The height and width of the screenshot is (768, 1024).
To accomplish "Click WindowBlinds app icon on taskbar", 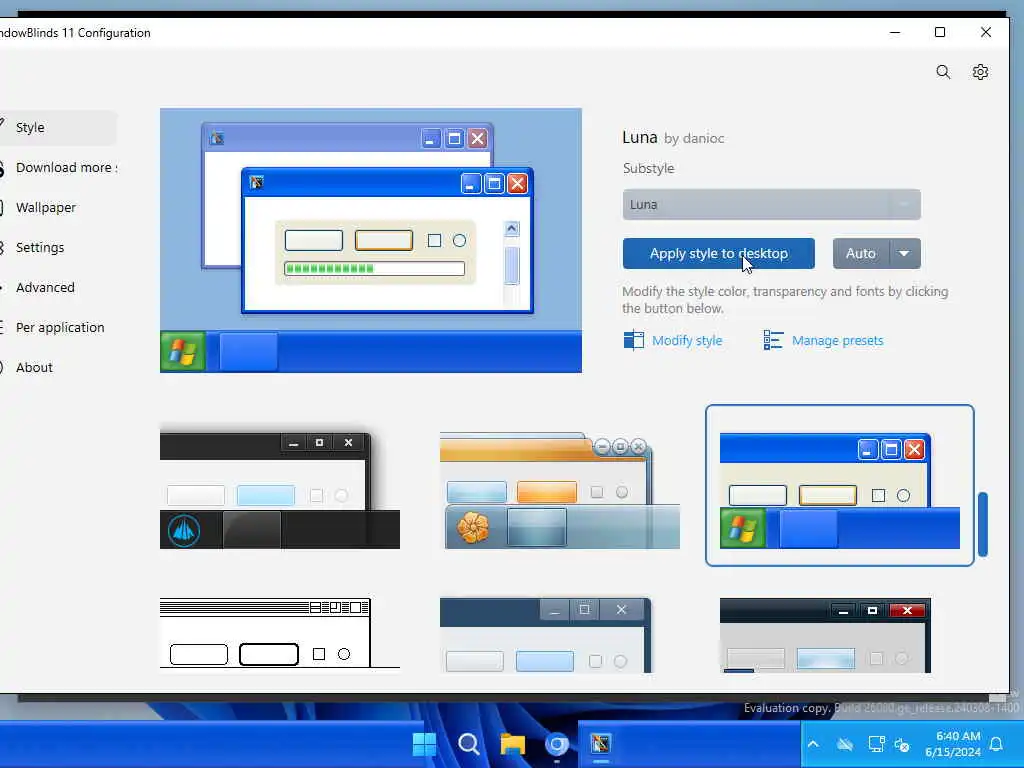I will tap(601, 744).
